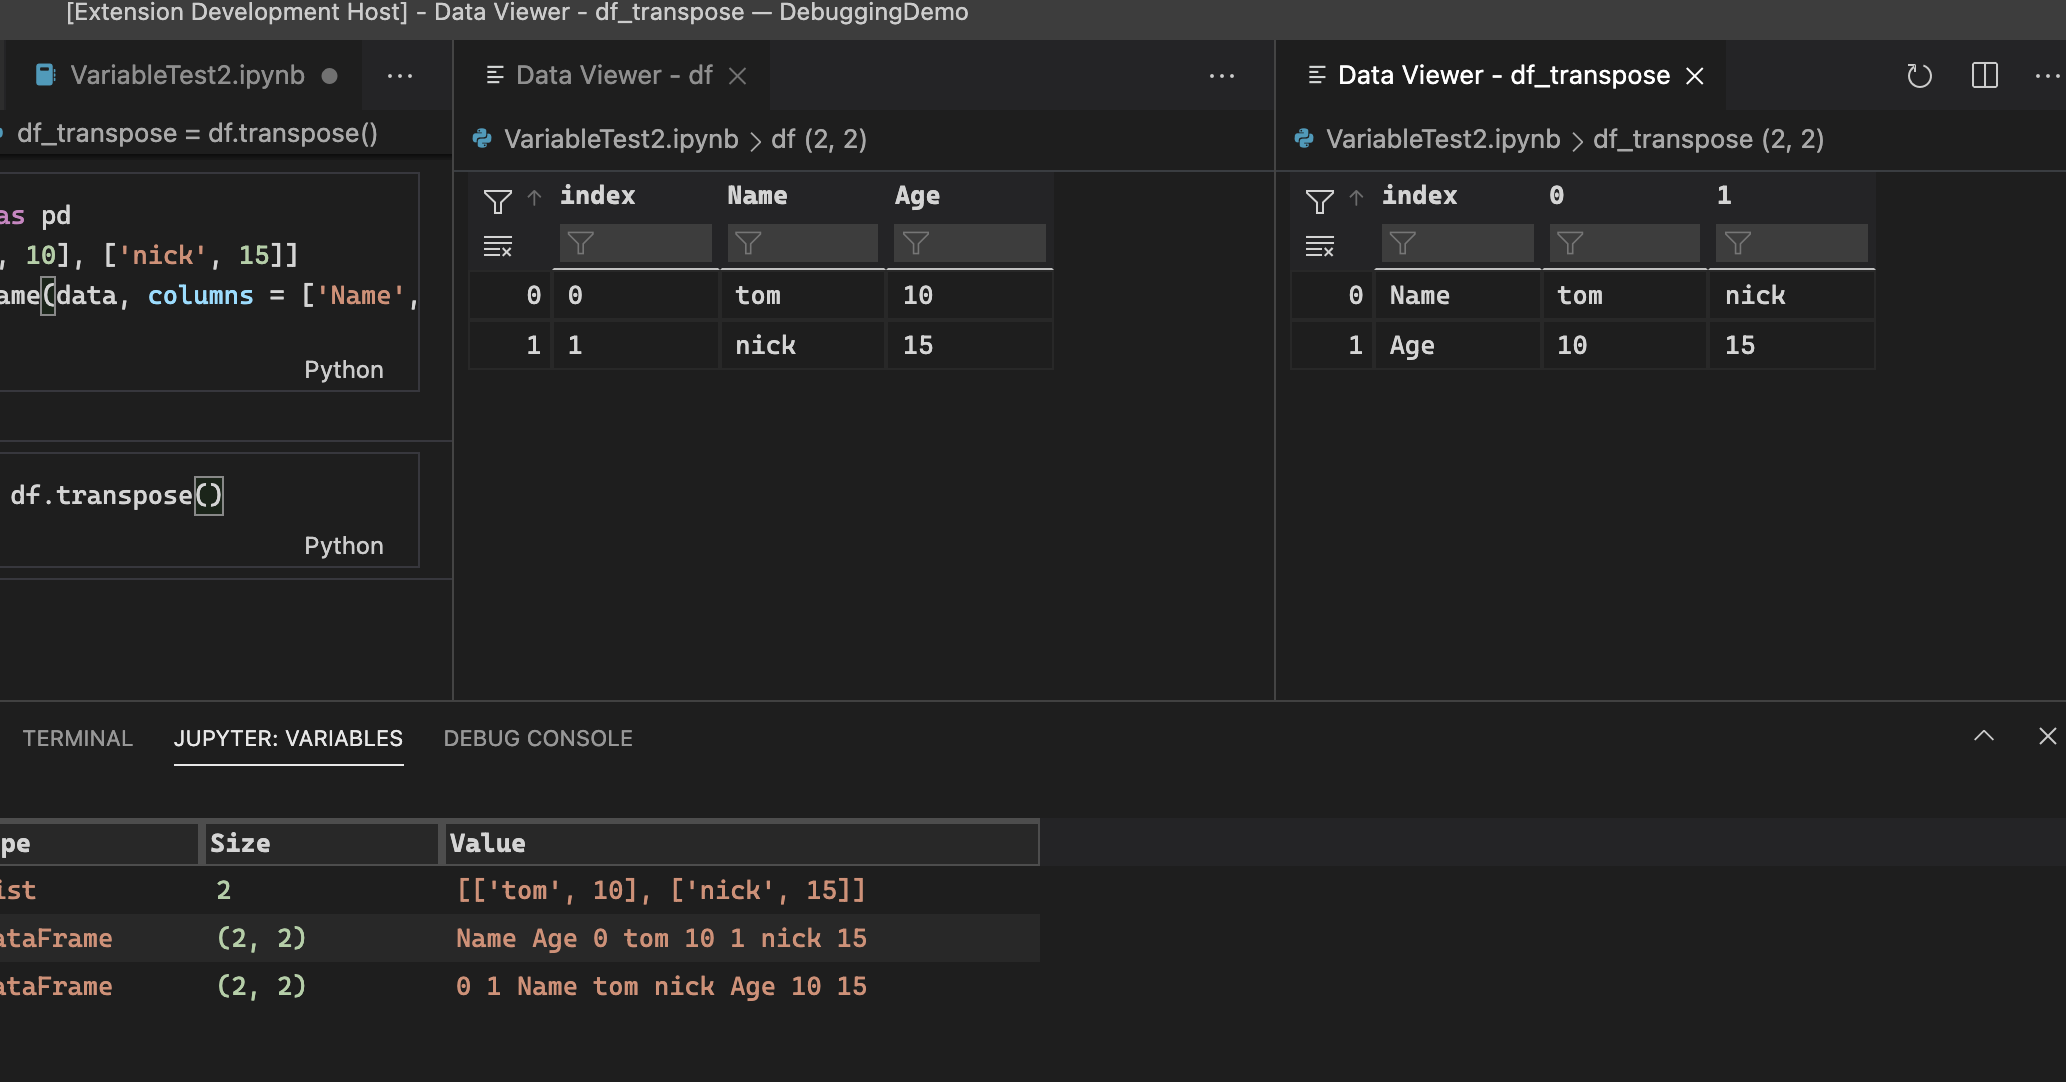The width and height of the screenshot is (2066, 1082).
Task: Click value 'Name Age 0 tom 10 1 nick 15'
Action: [x=661, y=938]
